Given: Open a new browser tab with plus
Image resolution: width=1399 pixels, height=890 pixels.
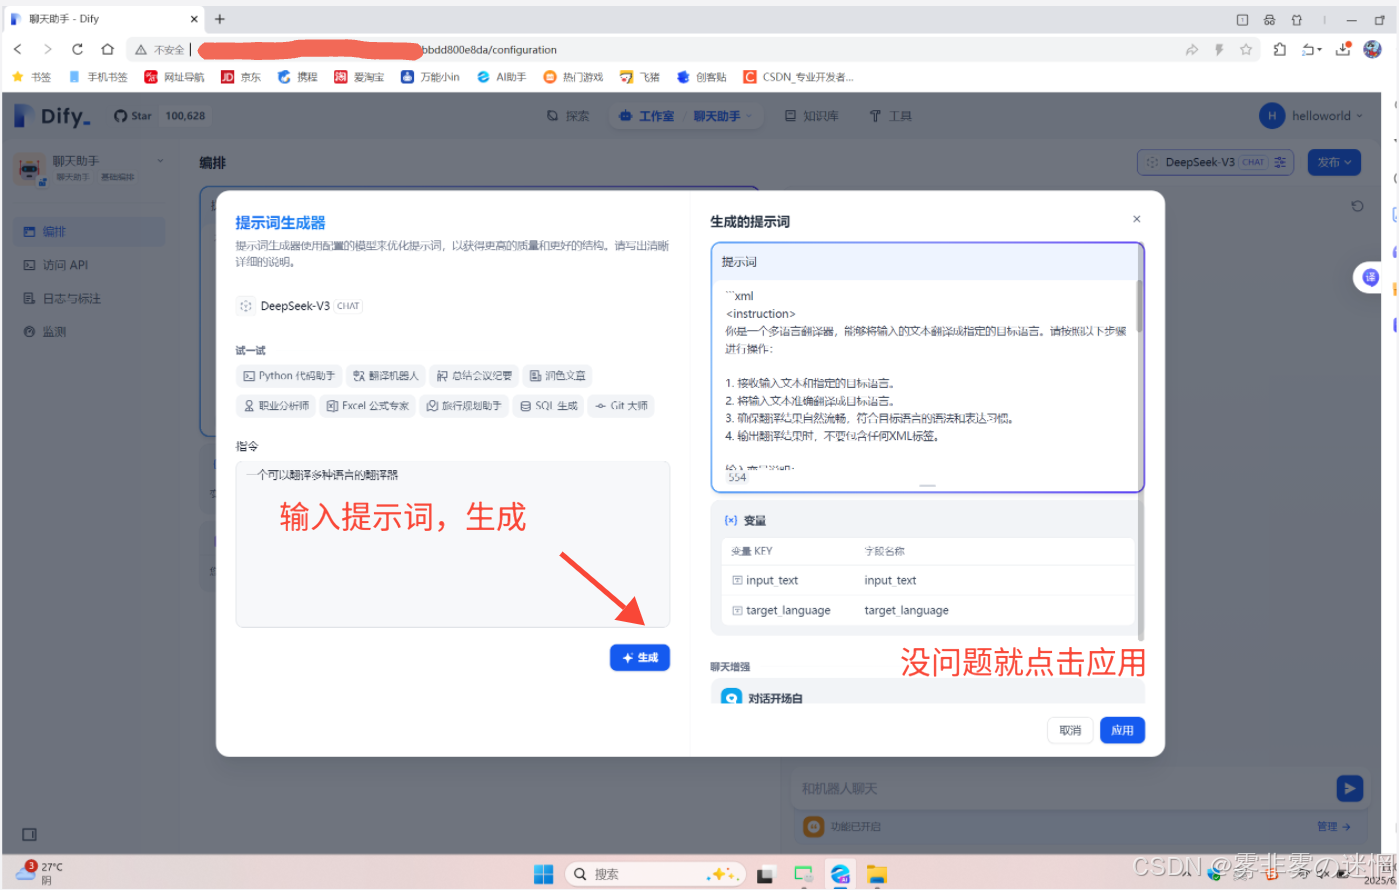Looking at the screenshot, I should point(220,19).
